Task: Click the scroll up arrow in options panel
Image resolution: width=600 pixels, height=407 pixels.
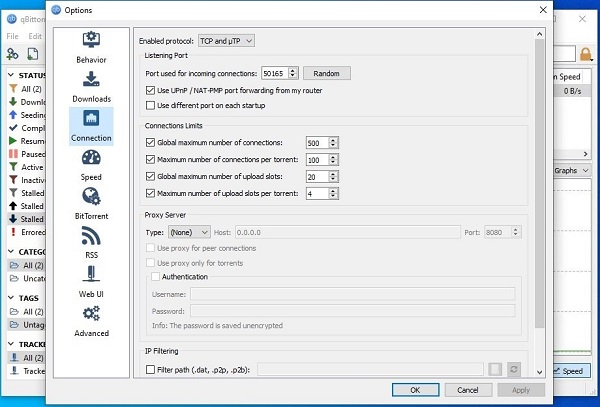Action: click(540, 34)
